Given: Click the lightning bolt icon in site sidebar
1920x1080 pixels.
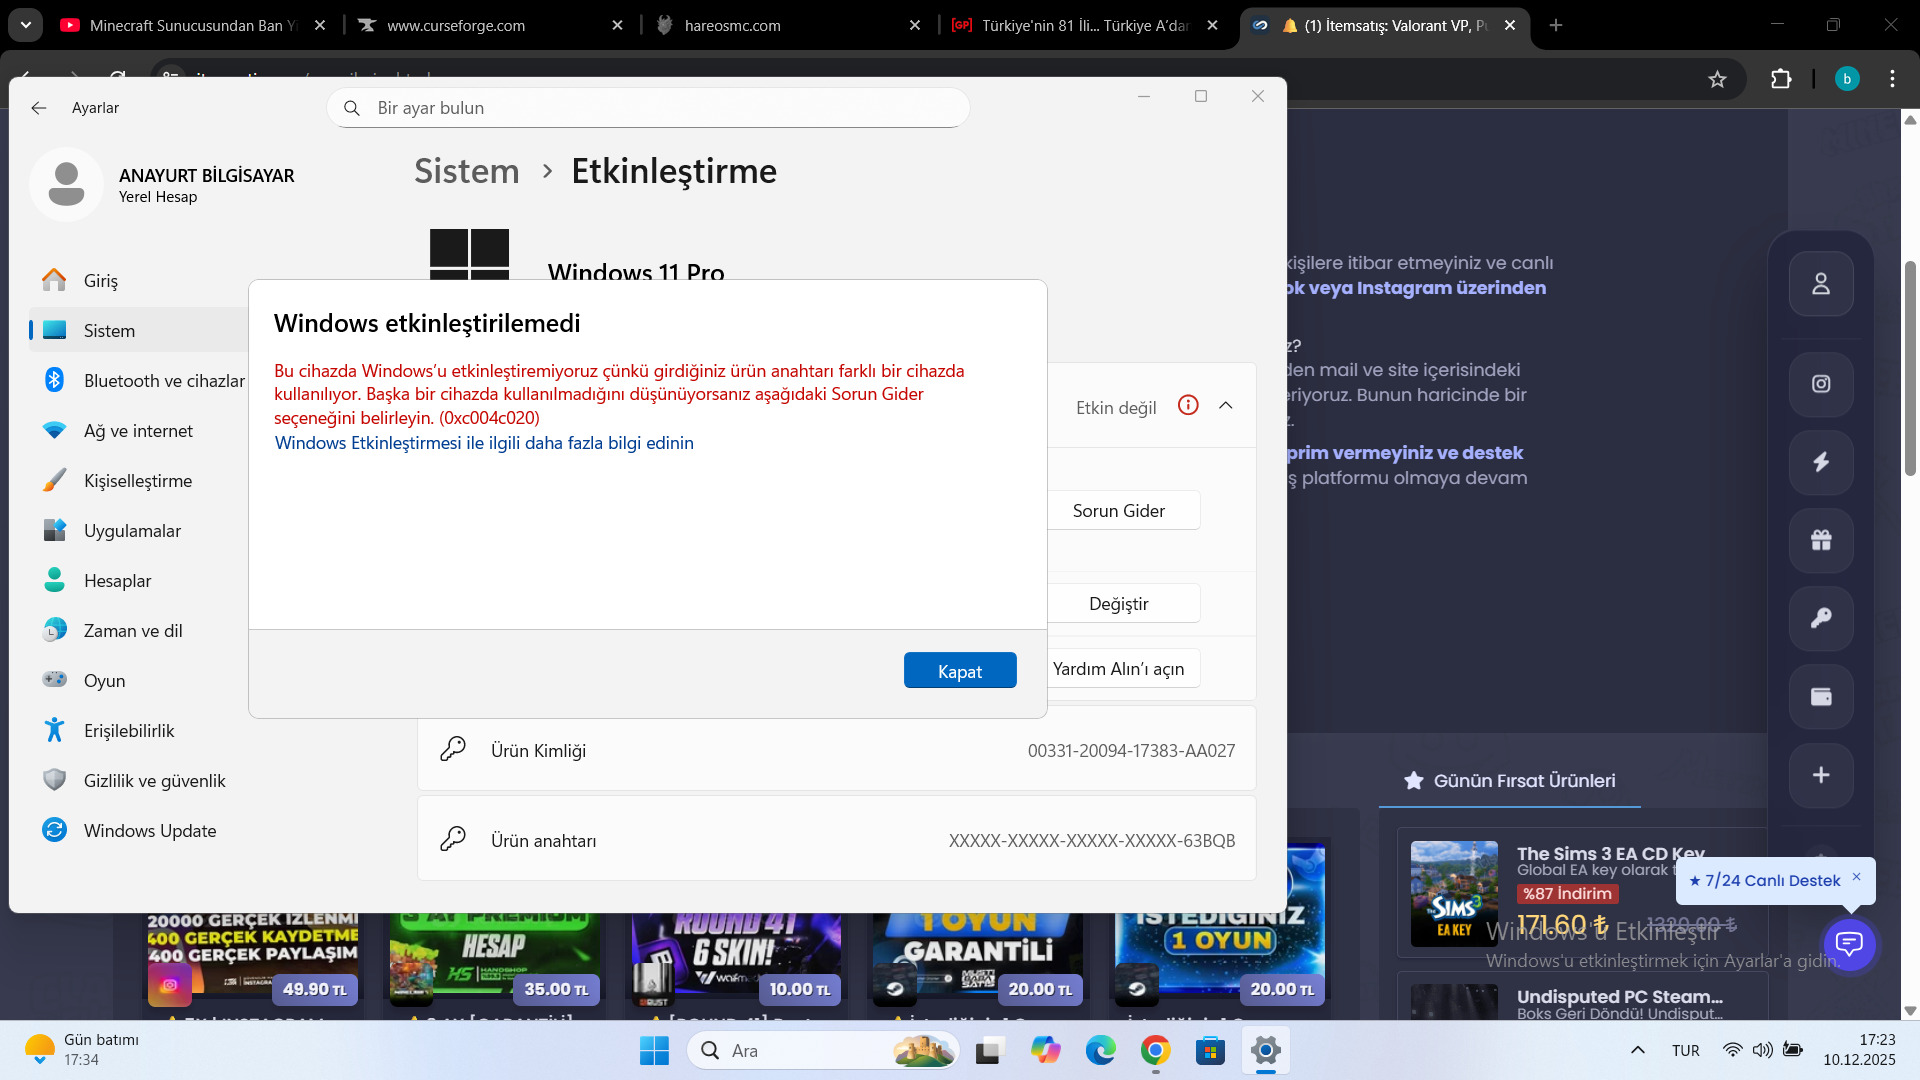Looking at the screenshot, I should 1821,462.
